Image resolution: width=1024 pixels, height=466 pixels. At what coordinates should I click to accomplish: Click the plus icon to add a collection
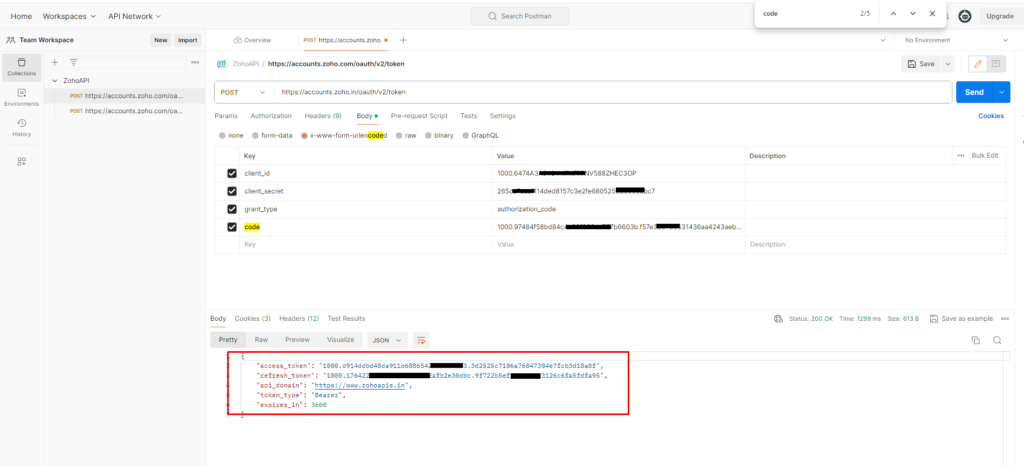(55, 62)
